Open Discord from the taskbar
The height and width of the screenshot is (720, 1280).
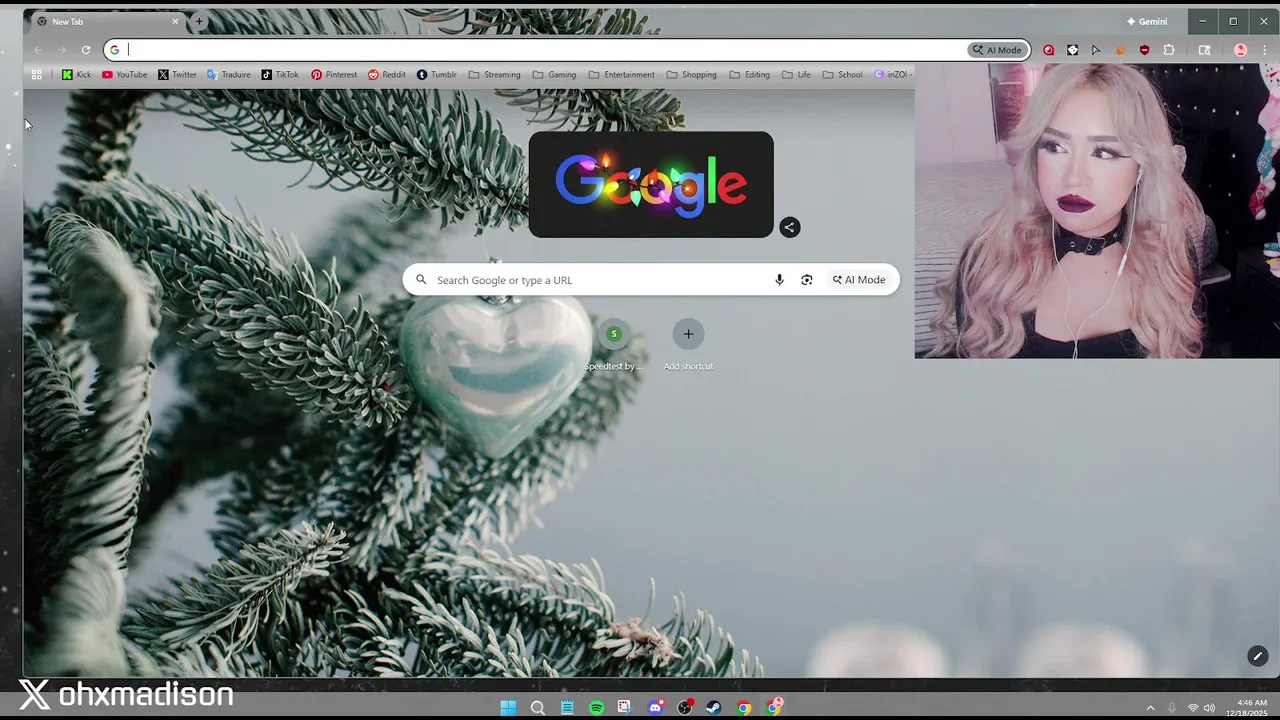point(655,708)
